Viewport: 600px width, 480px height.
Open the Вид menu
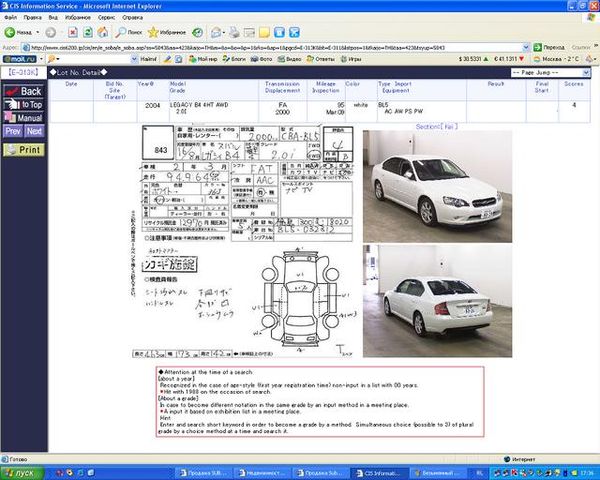tap(53, 18)
